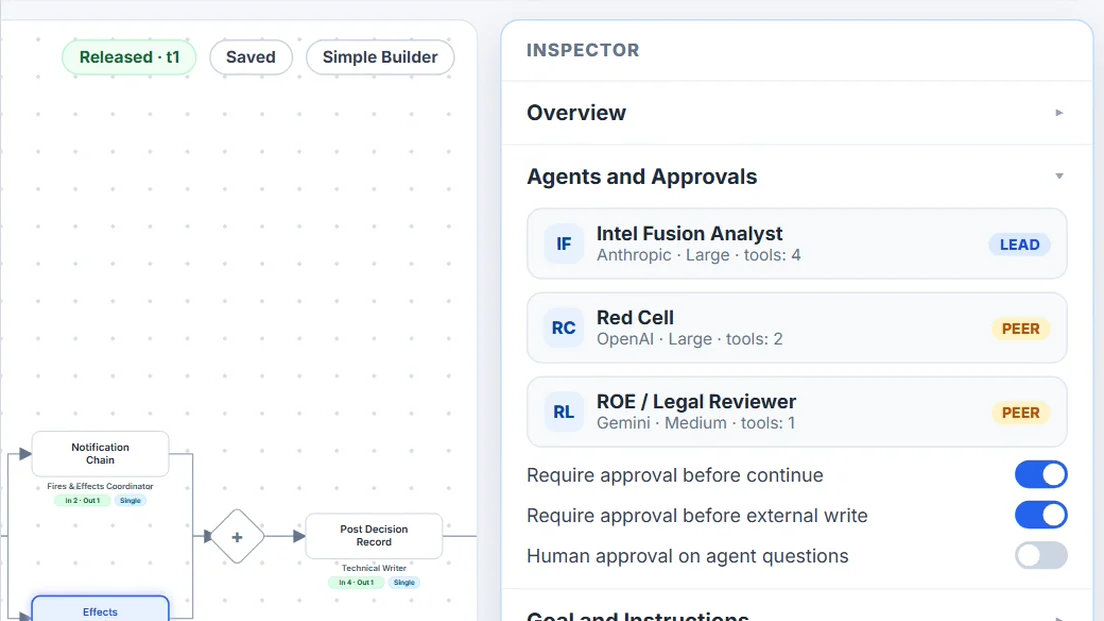This screenshot has width=1104, height=621.
Task: Click the In 4 · Out 1 tag under Post Decision Record
Action: (356, 582)
